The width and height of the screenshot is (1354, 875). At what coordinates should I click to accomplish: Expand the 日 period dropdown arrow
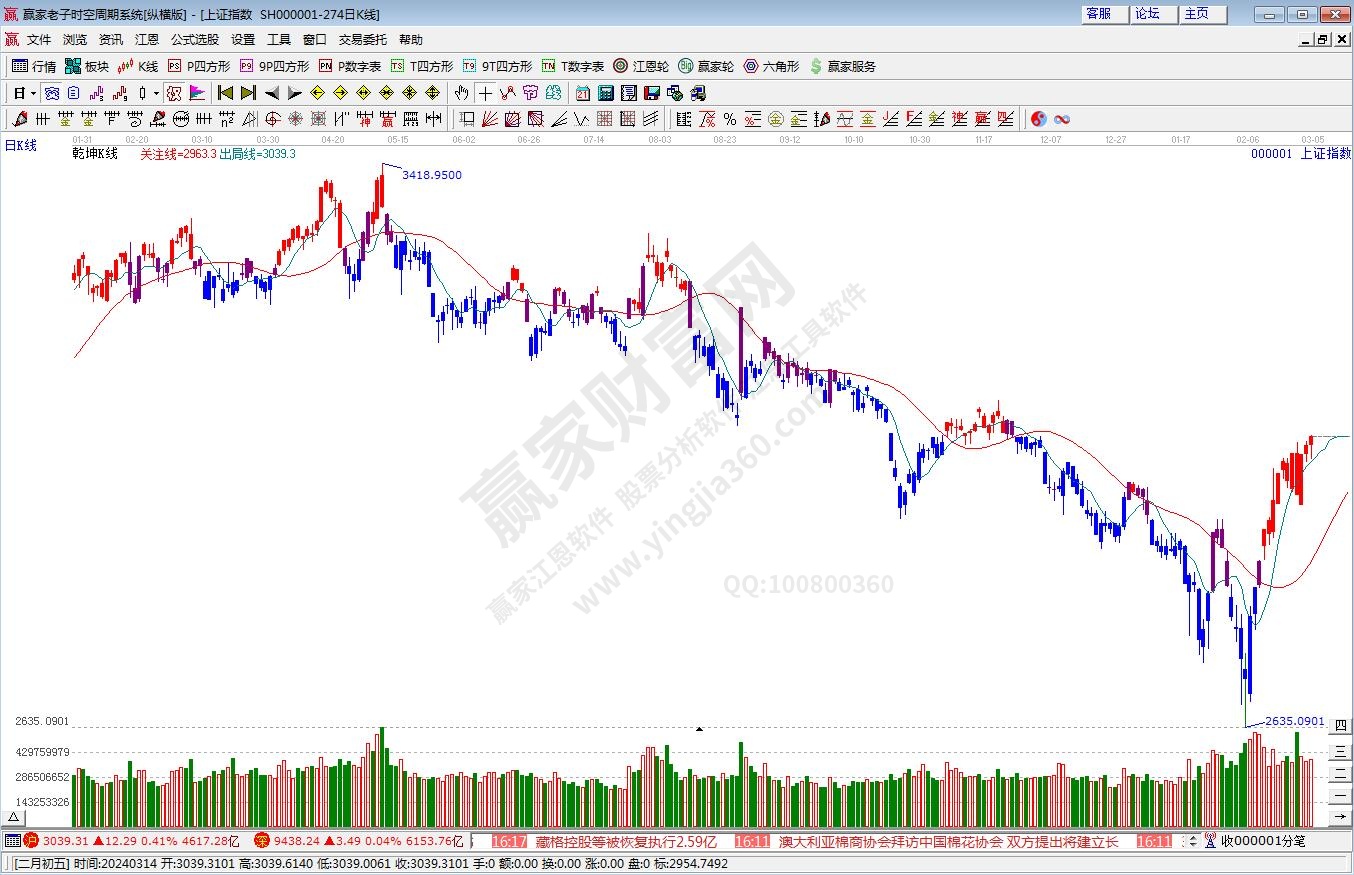33,93
